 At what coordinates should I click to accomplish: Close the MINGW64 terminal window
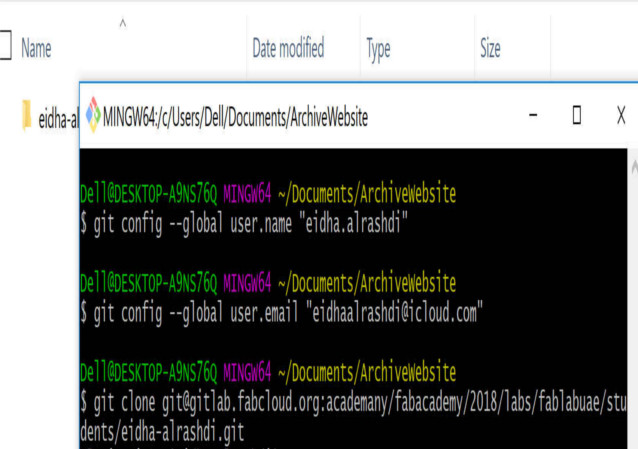[x=621, y=115]
